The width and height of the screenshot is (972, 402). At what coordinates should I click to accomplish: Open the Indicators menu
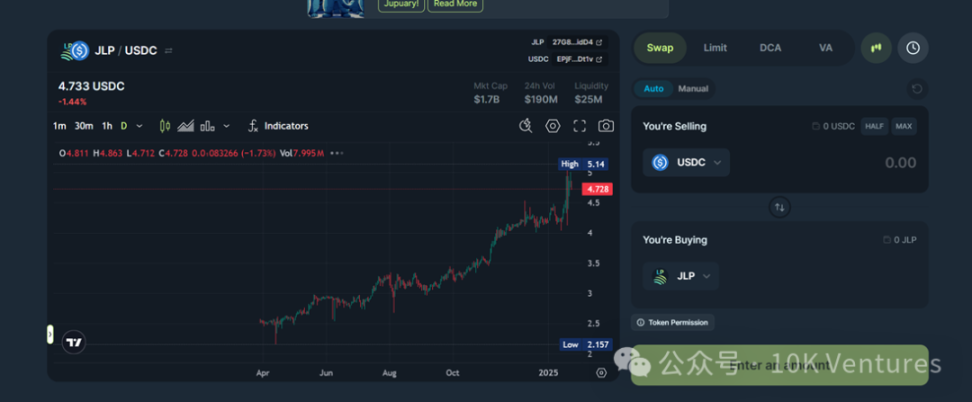pos(278,126)
